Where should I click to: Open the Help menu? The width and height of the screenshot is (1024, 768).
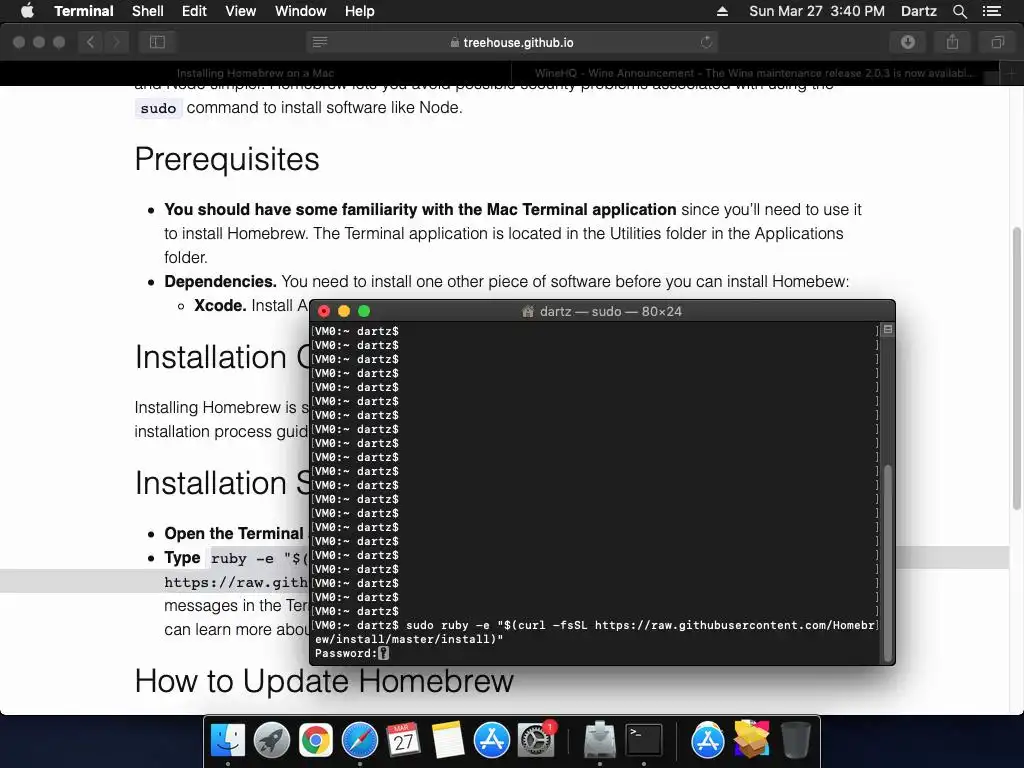(x=359, y=11)
